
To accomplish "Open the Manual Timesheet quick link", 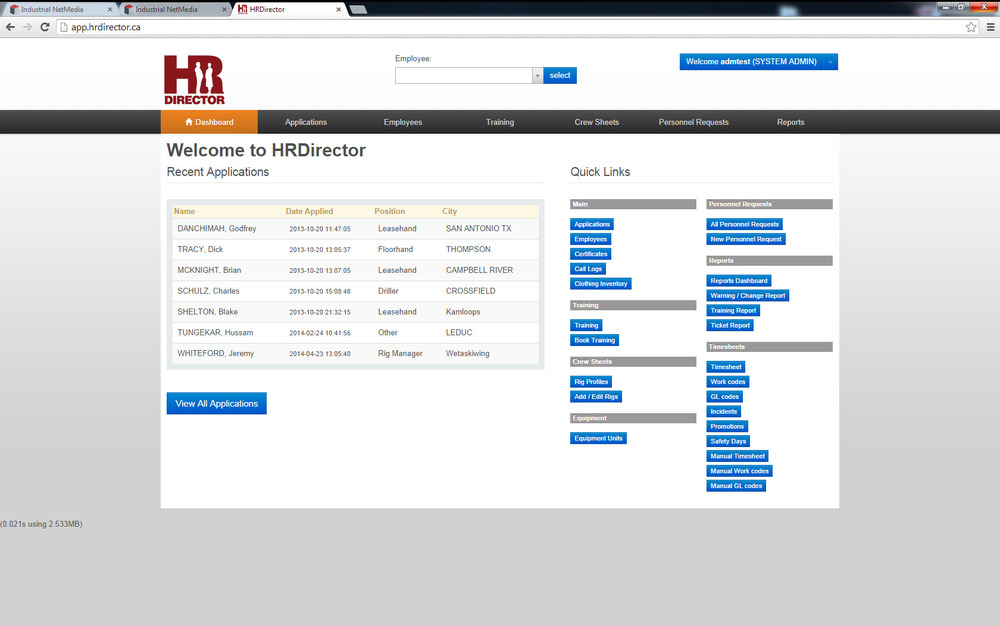I will click(738, 456).
